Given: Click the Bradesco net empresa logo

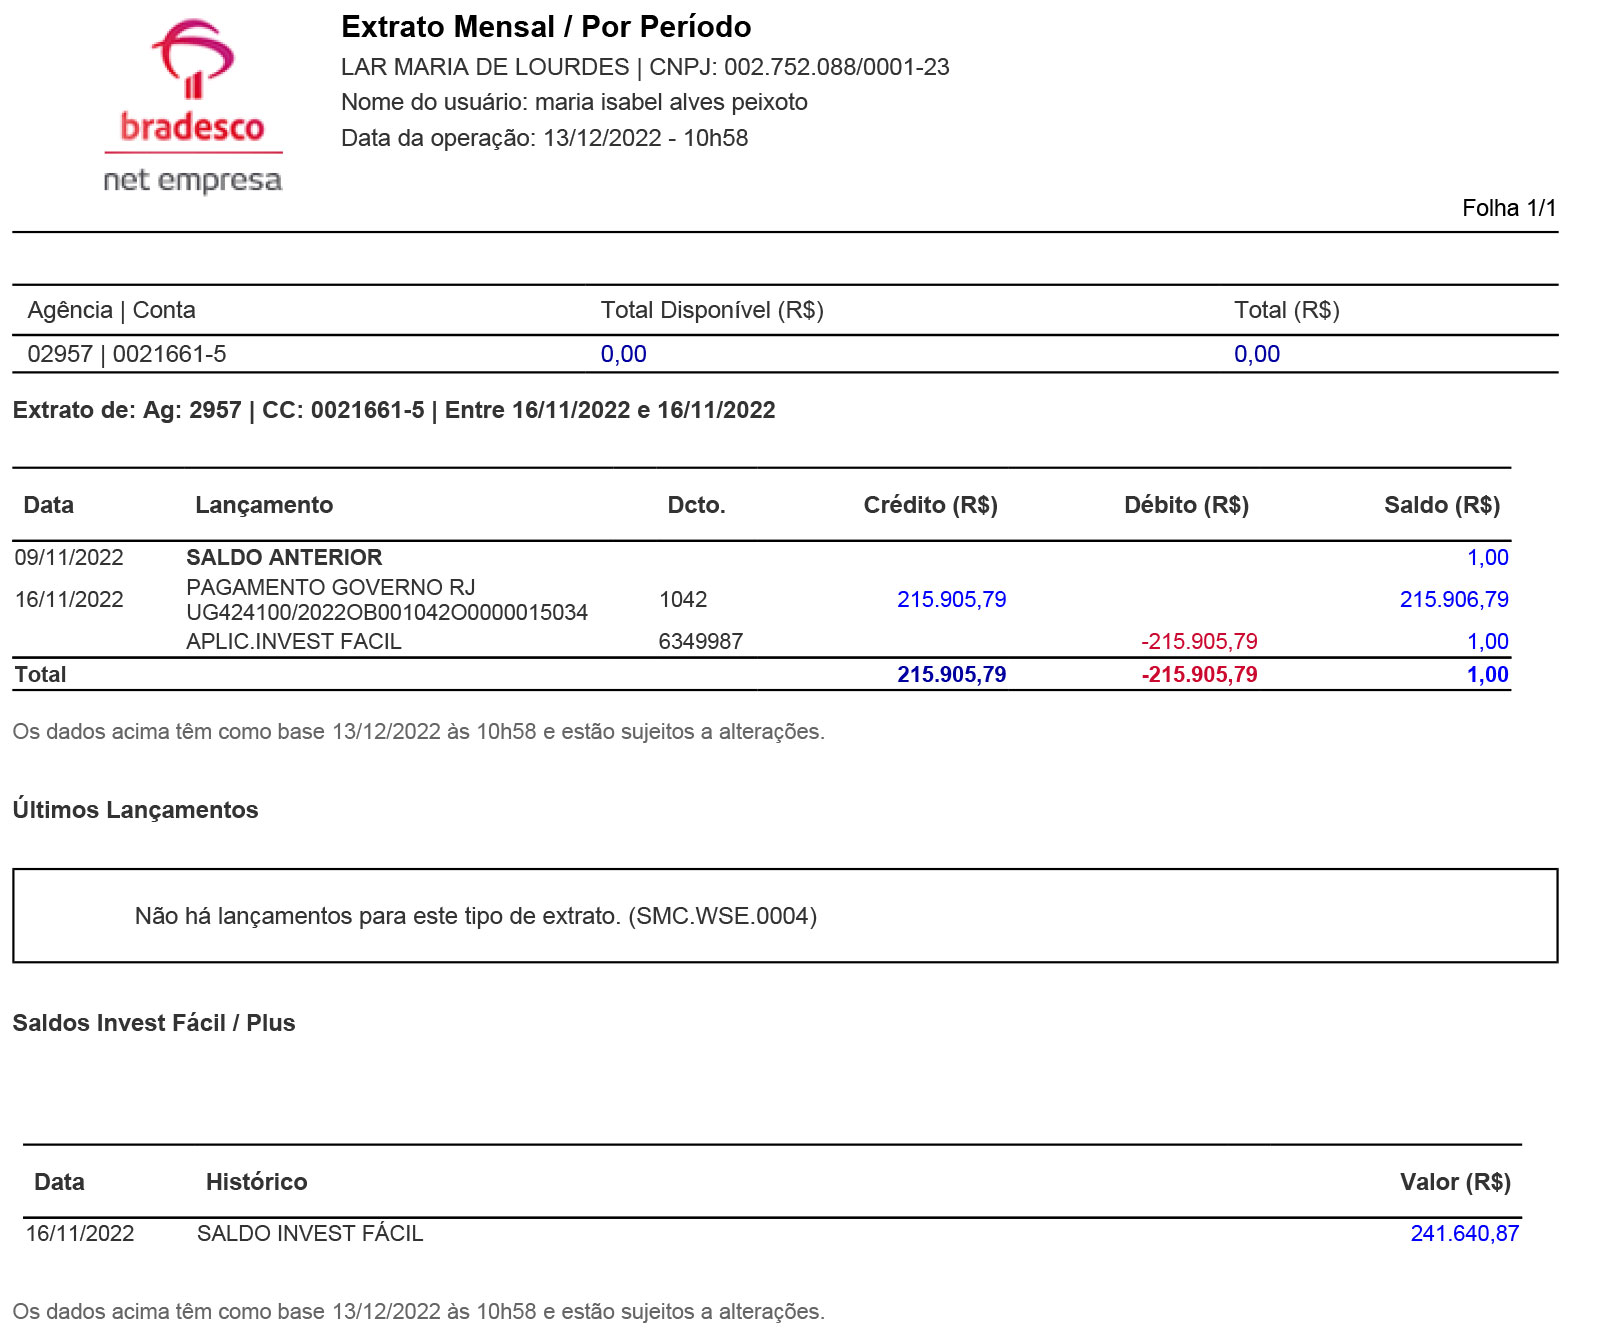Looking at the screenshot, I should pos(193,107).
